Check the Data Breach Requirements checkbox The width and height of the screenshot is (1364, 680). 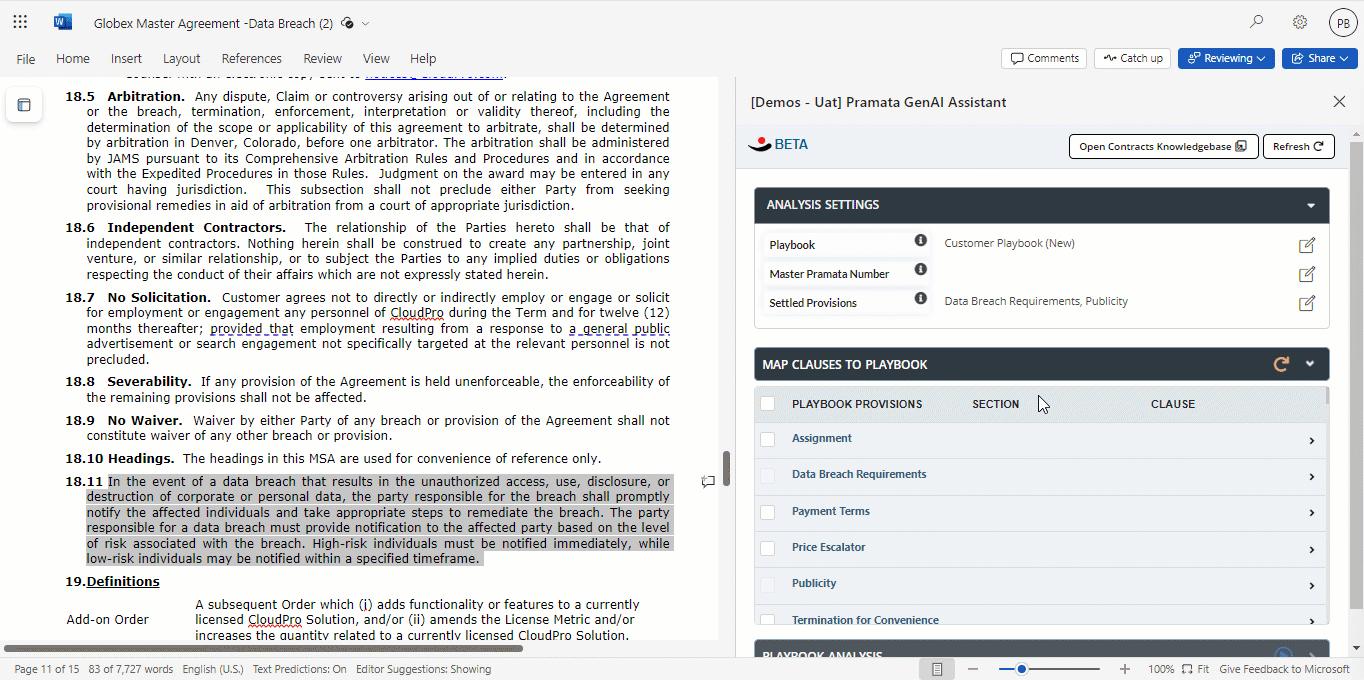(x=767, y=476)
